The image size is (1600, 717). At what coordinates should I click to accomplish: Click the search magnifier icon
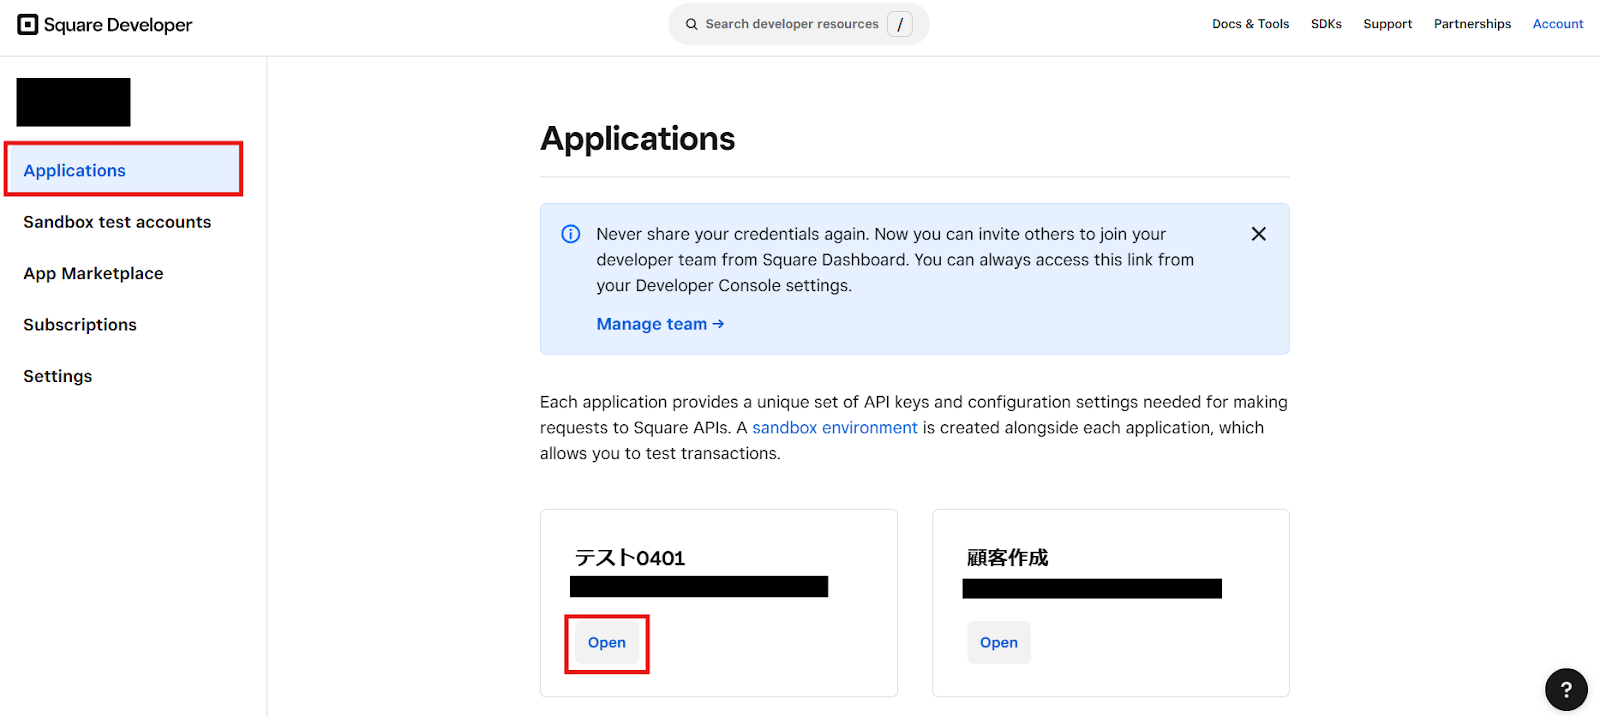pyautogui.click(x=691, y=24)
